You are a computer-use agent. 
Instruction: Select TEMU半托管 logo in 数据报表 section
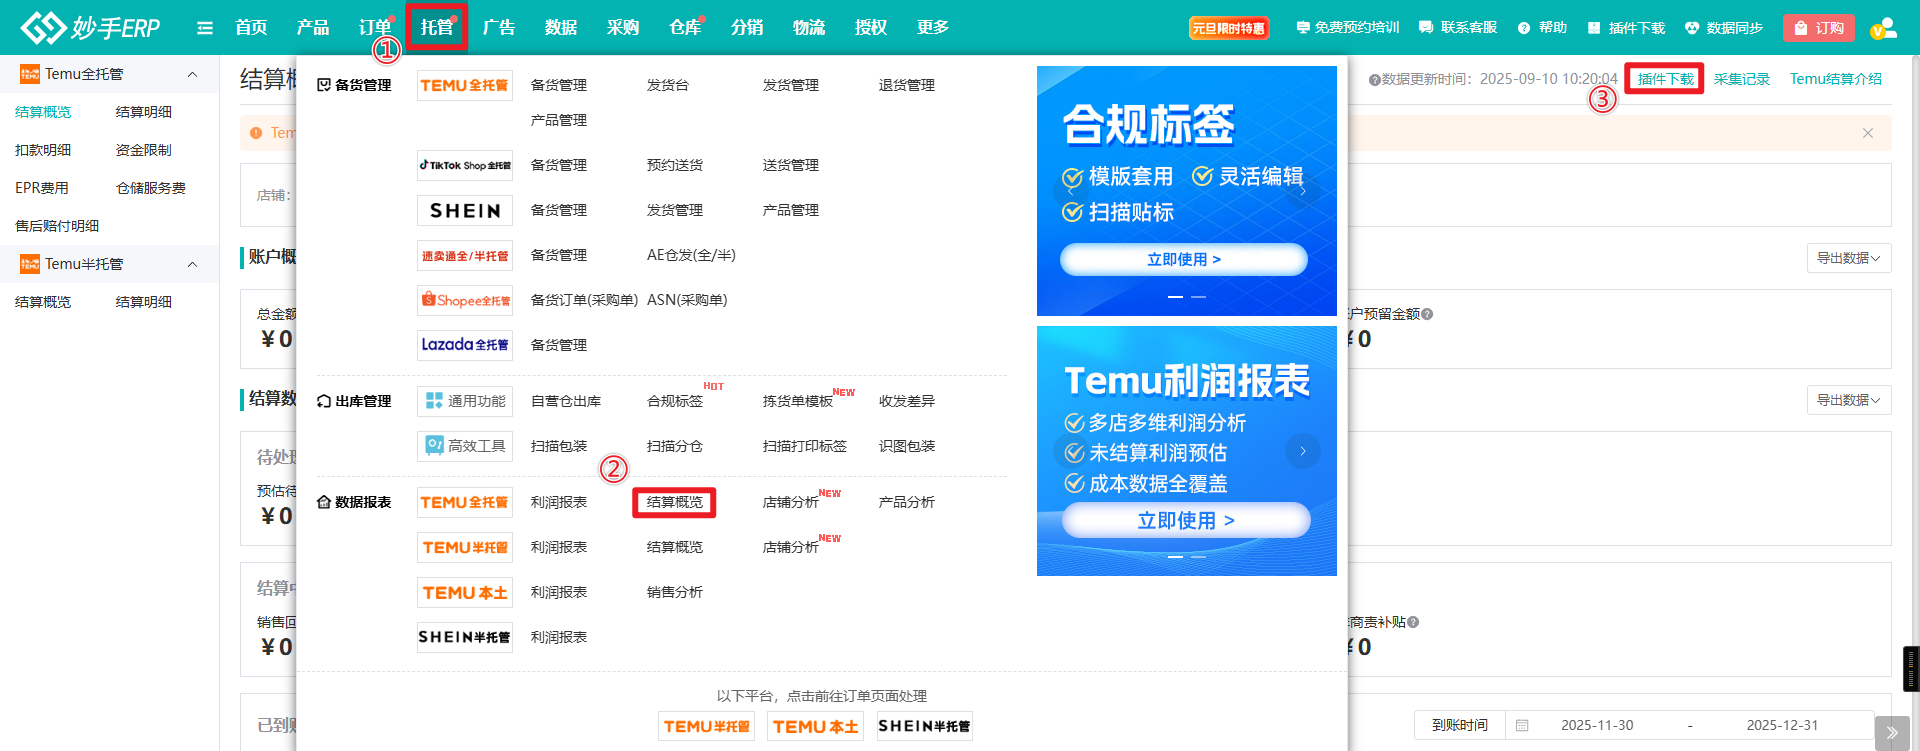465,547
